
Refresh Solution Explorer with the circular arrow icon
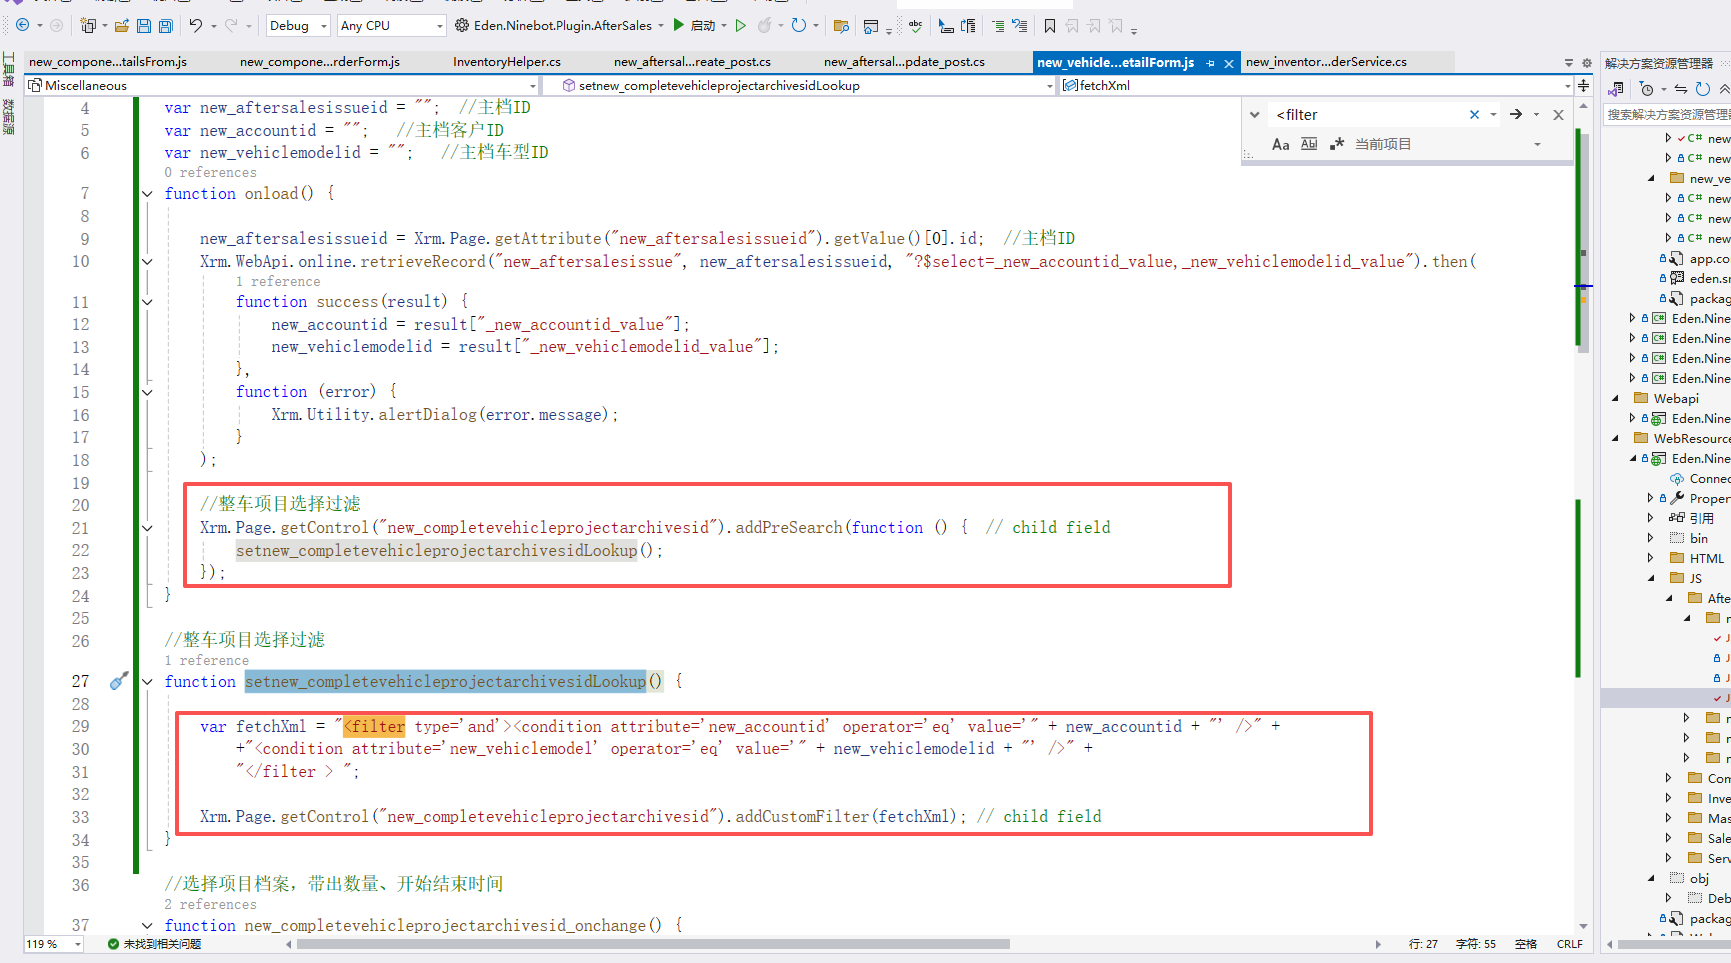coord(1703,89)
